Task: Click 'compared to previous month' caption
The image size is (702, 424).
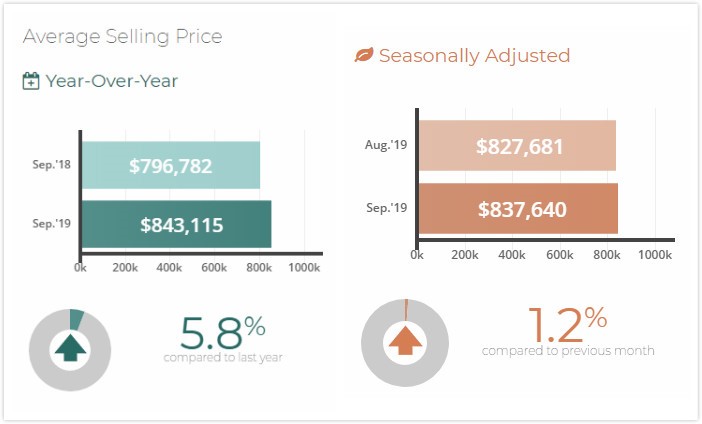Action: 568,350
